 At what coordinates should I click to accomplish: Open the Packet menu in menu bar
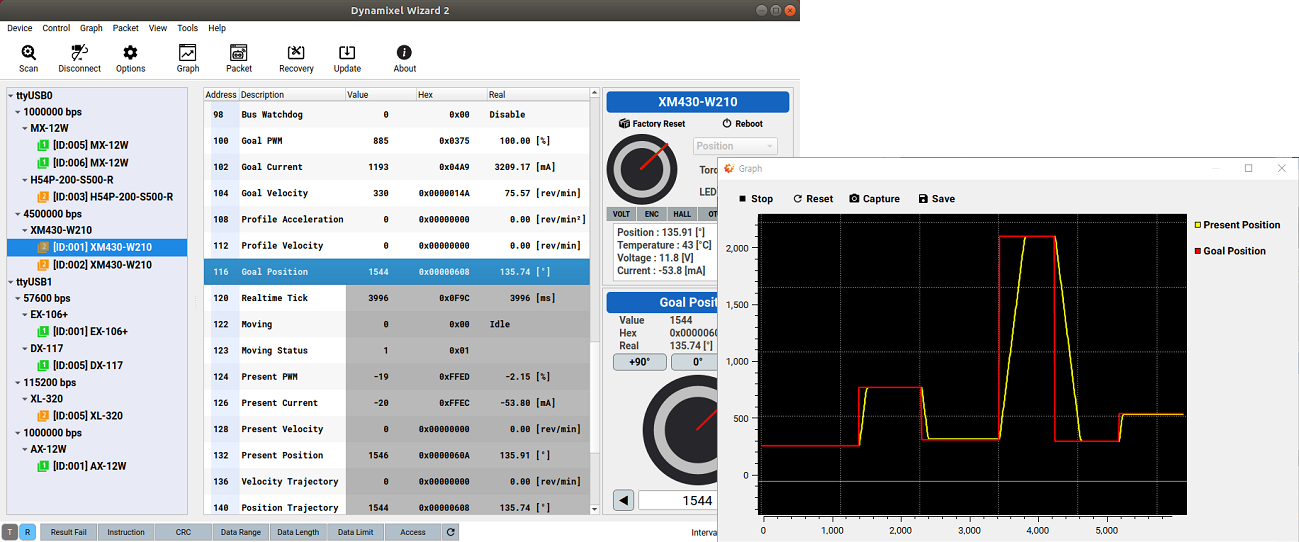[126, 28]
